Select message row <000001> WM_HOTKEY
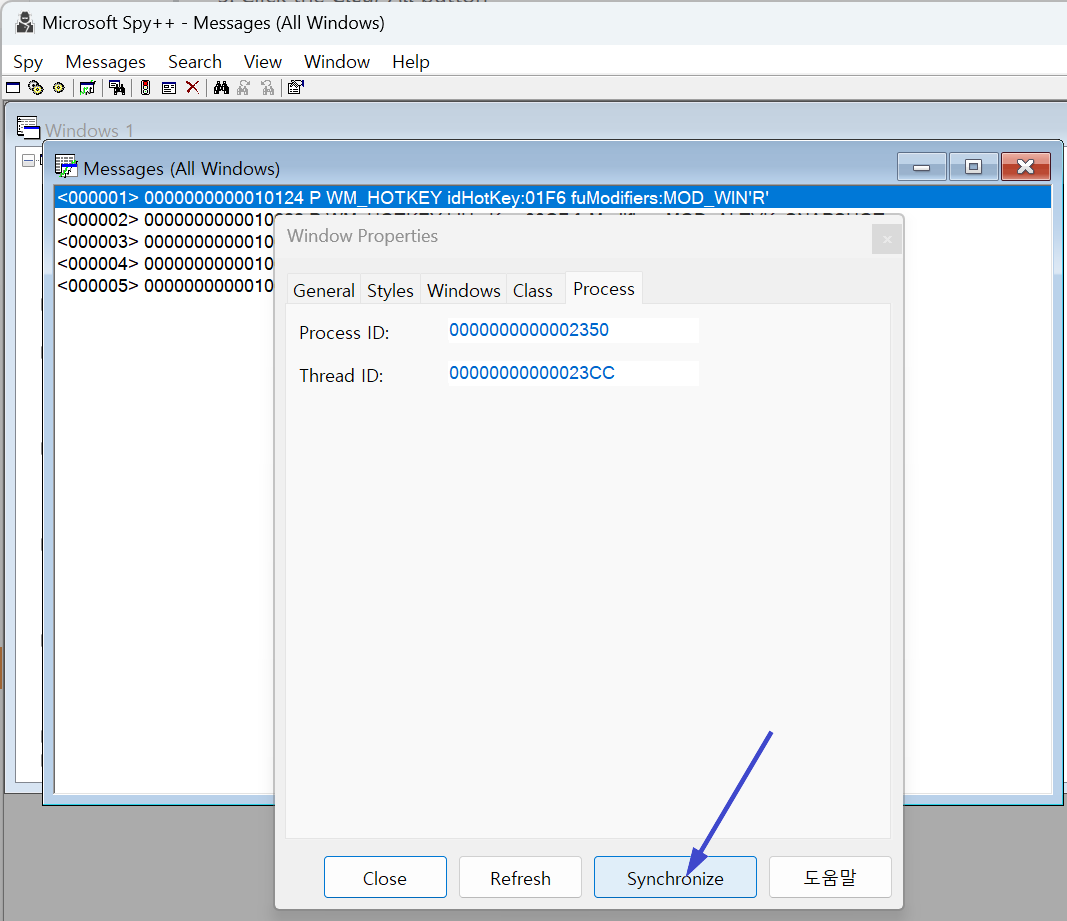 [553, 197]
